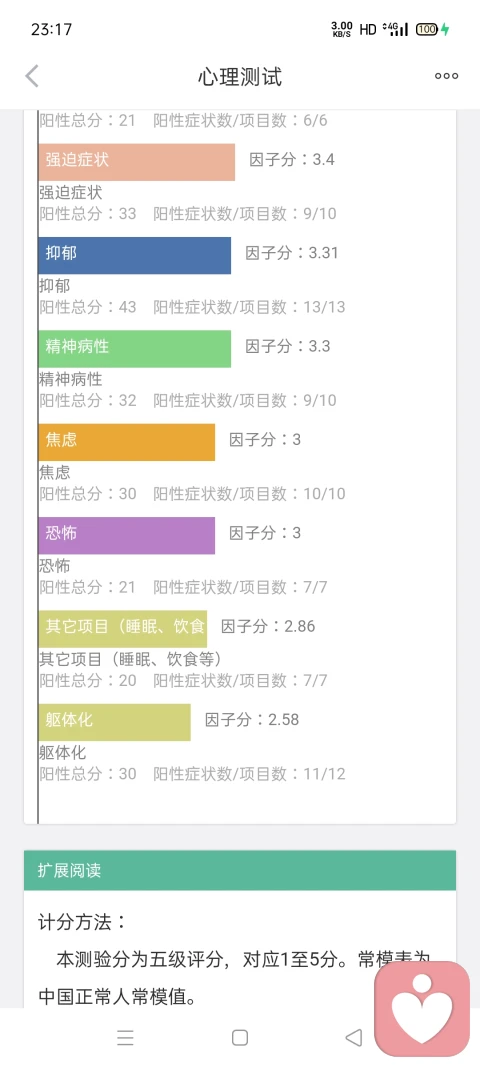Select the purple 恐怖 bar
The image size is (480, 1067).
tap(127, 536)
